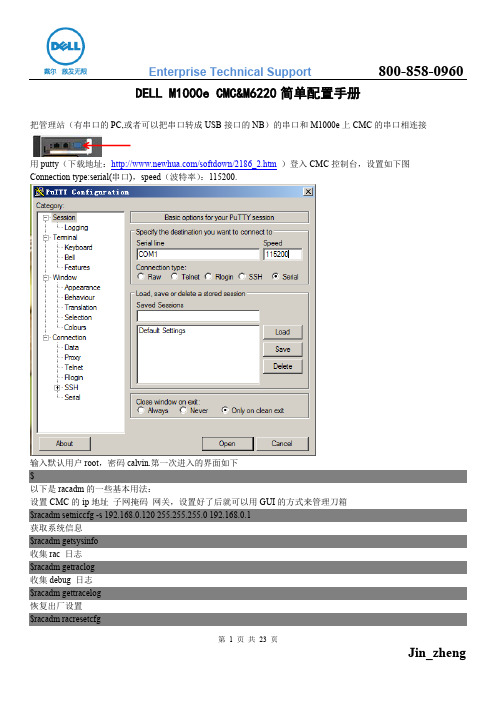The width and height of the screenshot is (496, 702).
Task: Click the Load button
Action: pyautogui.click(x=282, y=332)
